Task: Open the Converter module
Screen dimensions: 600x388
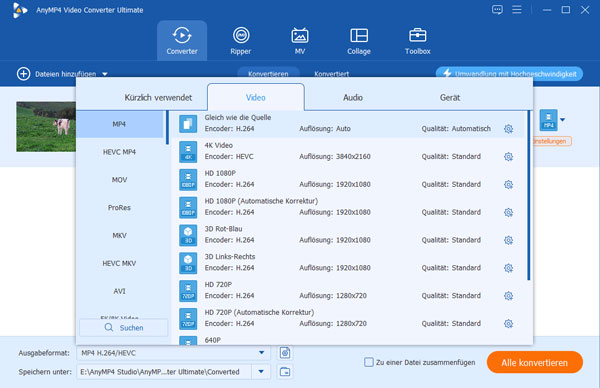Action: click(x=182, y=41)
